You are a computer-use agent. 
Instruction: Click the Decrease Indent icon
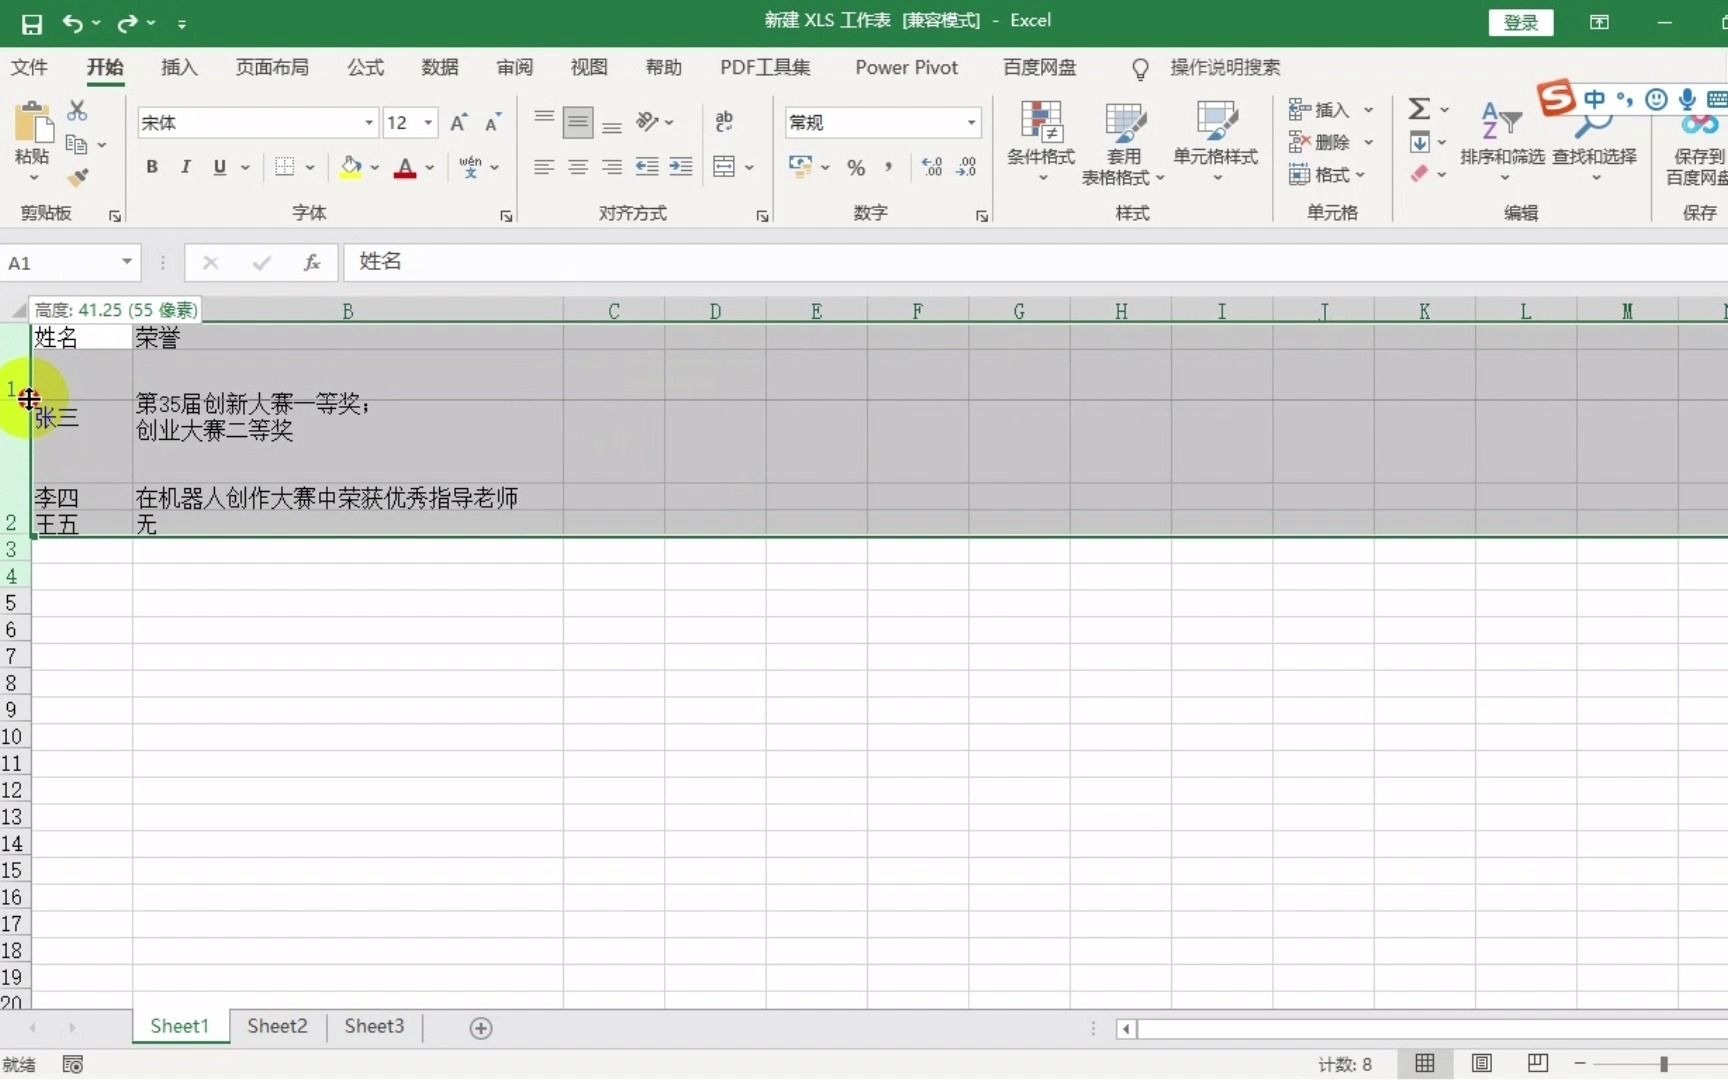point(647,167)
